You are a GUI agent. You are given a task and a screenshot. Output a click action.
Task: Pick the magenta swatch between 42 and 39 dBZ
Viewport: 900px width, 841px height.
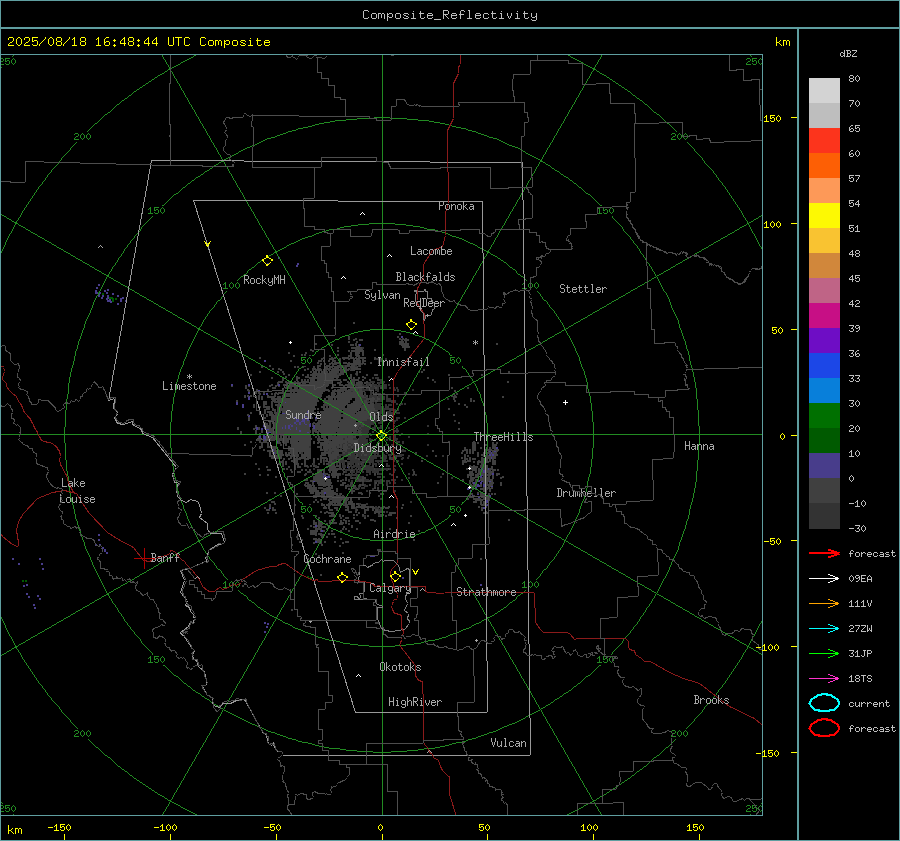(824, 316)
